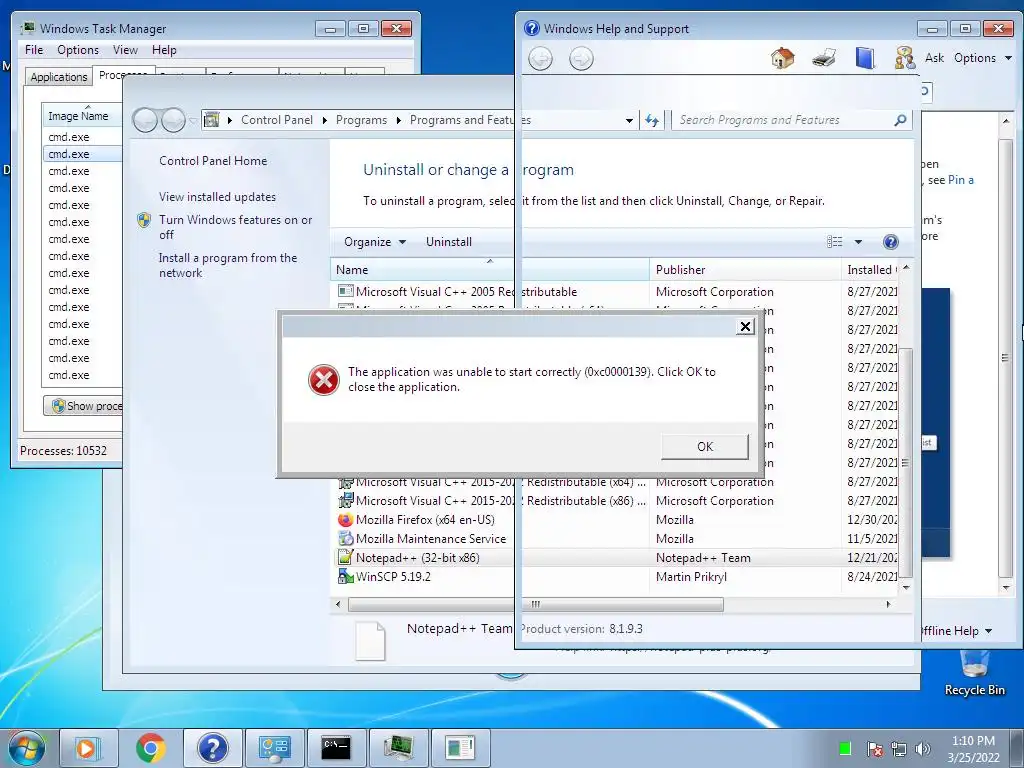Change the view using the views icon
This screenshot has width=1024, height=768.
pos(835,242)
